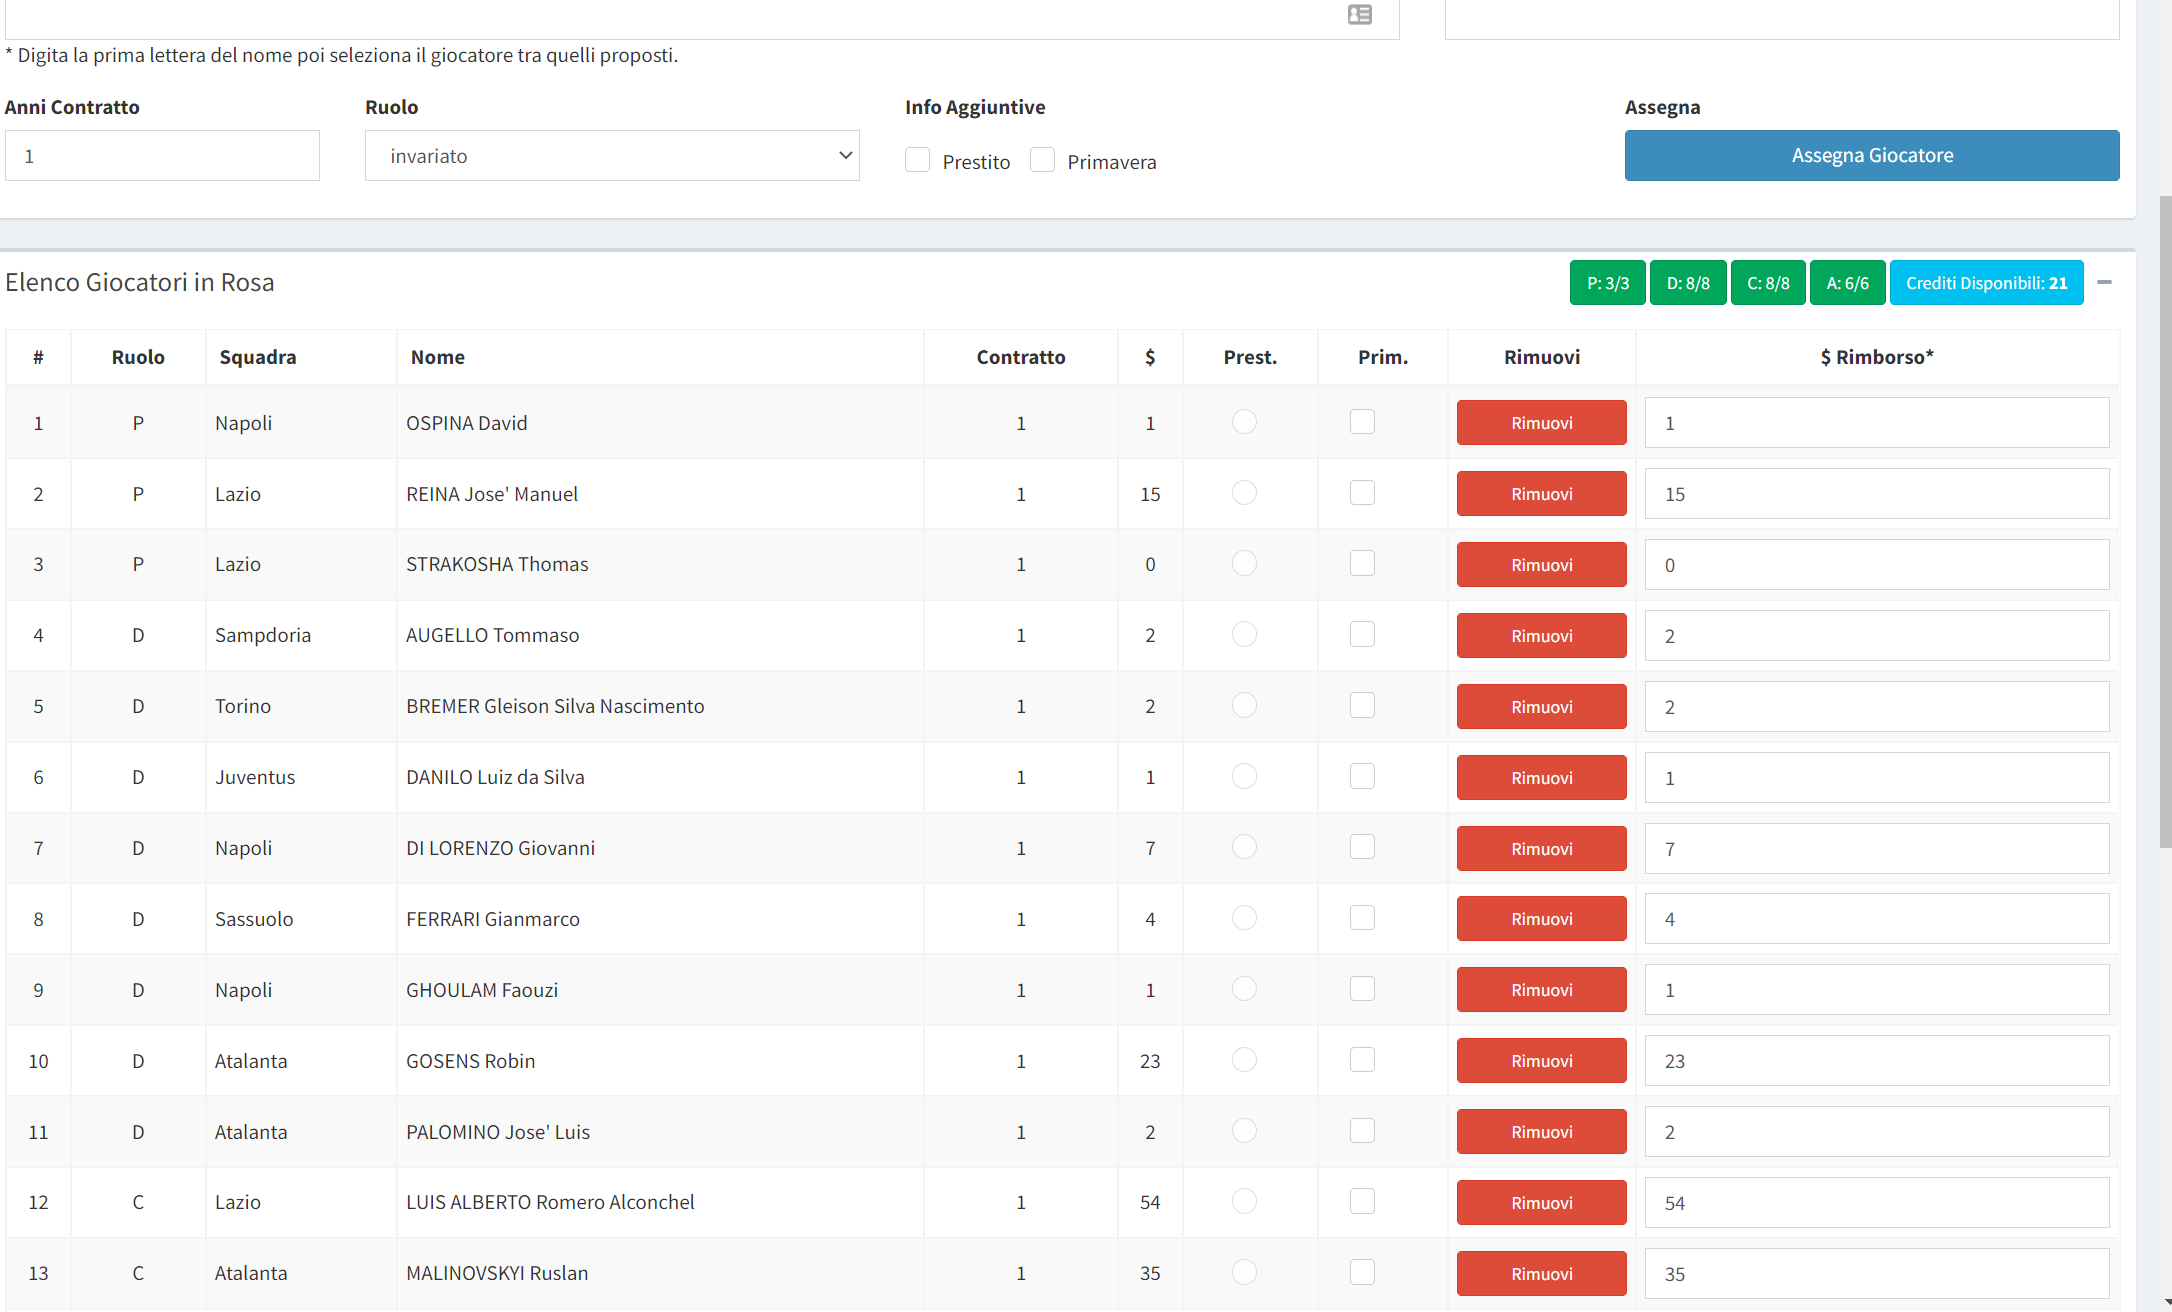
Task: Click the A: 6/6 attackers badge
Action: [1847, 283]
